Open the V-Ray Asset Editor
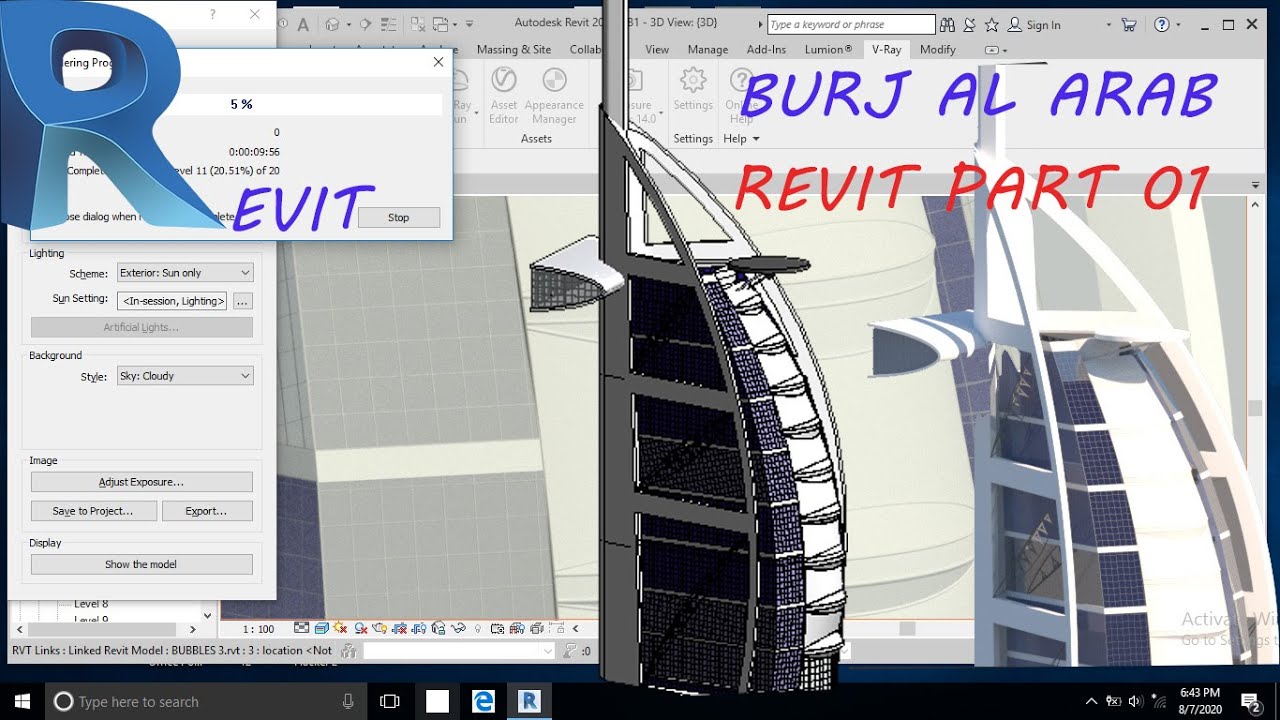1280x720 pixels. (504, 95)
